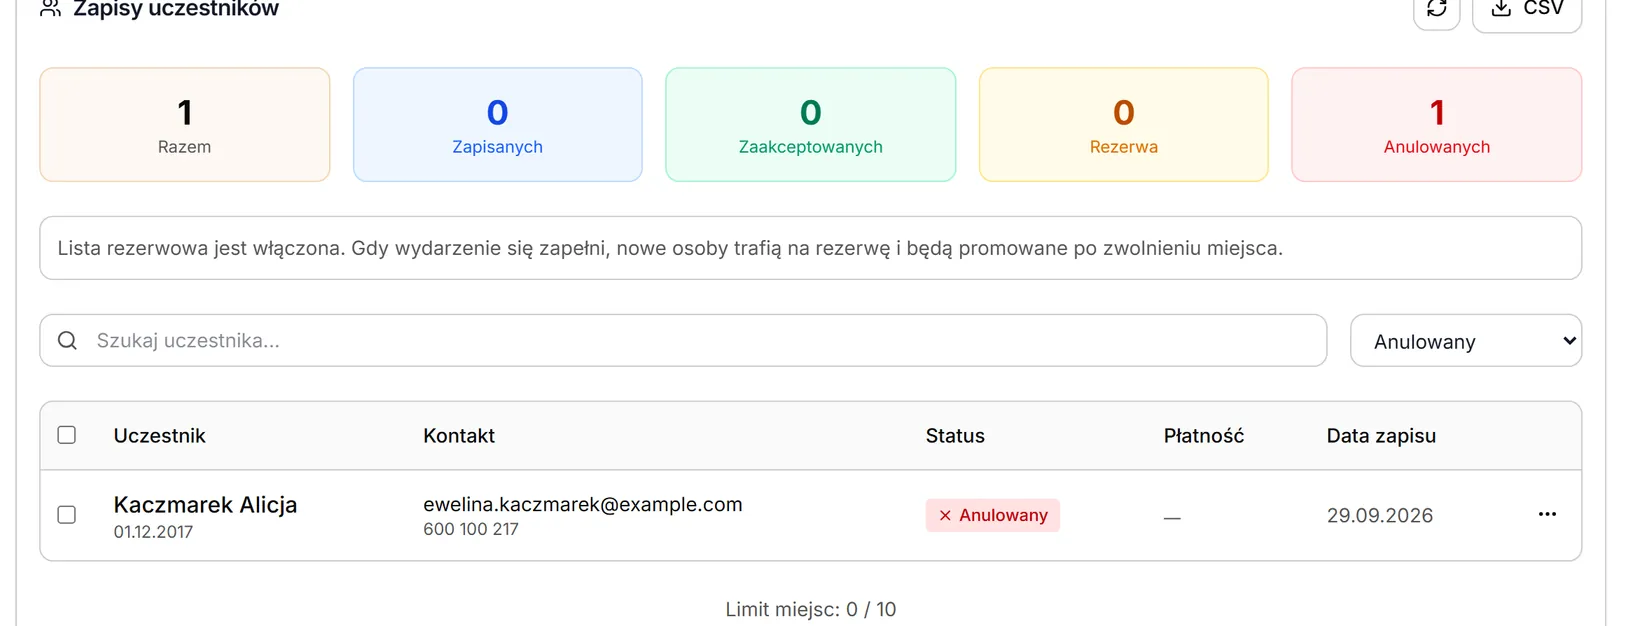Select the Rezerwa summary card
Screen dimensions: 1640x626
point(1124,125)
